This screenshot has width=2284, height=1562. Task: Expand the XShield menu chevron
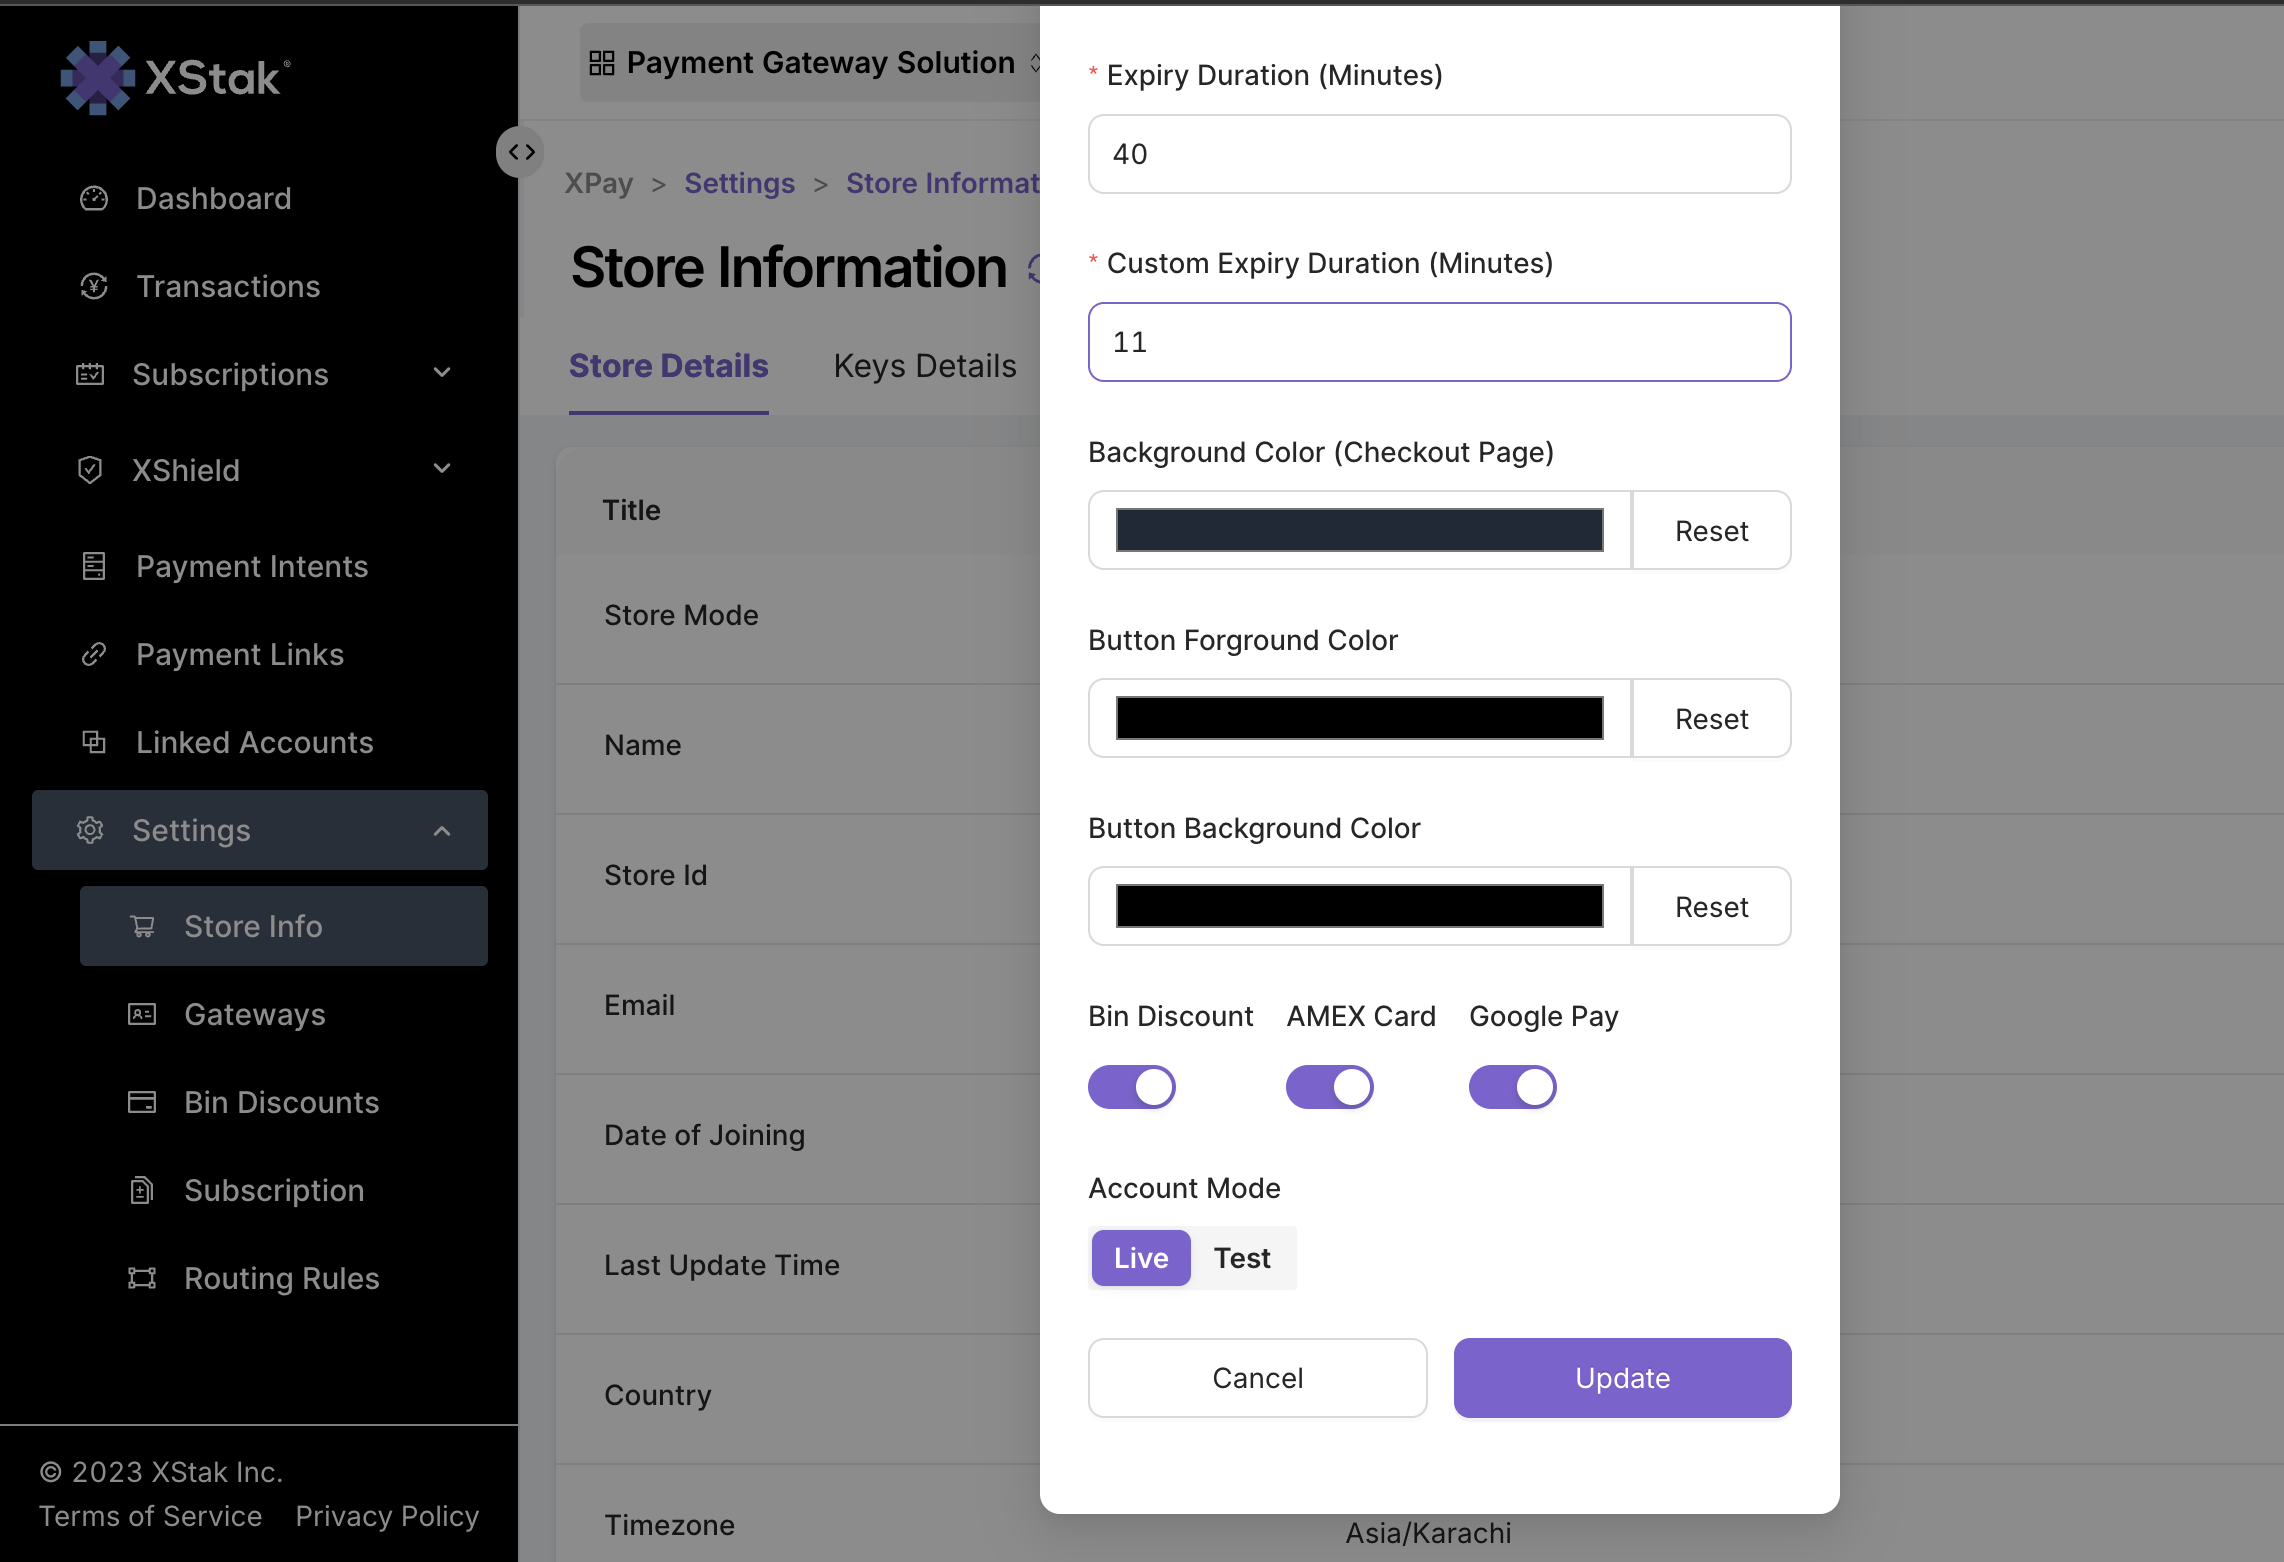coord(442,469)
